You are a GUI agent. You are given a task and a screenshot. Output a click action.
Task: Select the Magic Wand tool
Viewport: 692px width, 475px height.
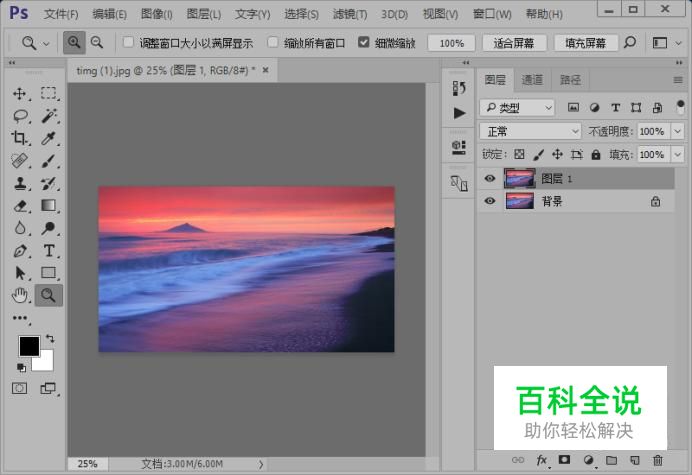(x=49, y=116)
